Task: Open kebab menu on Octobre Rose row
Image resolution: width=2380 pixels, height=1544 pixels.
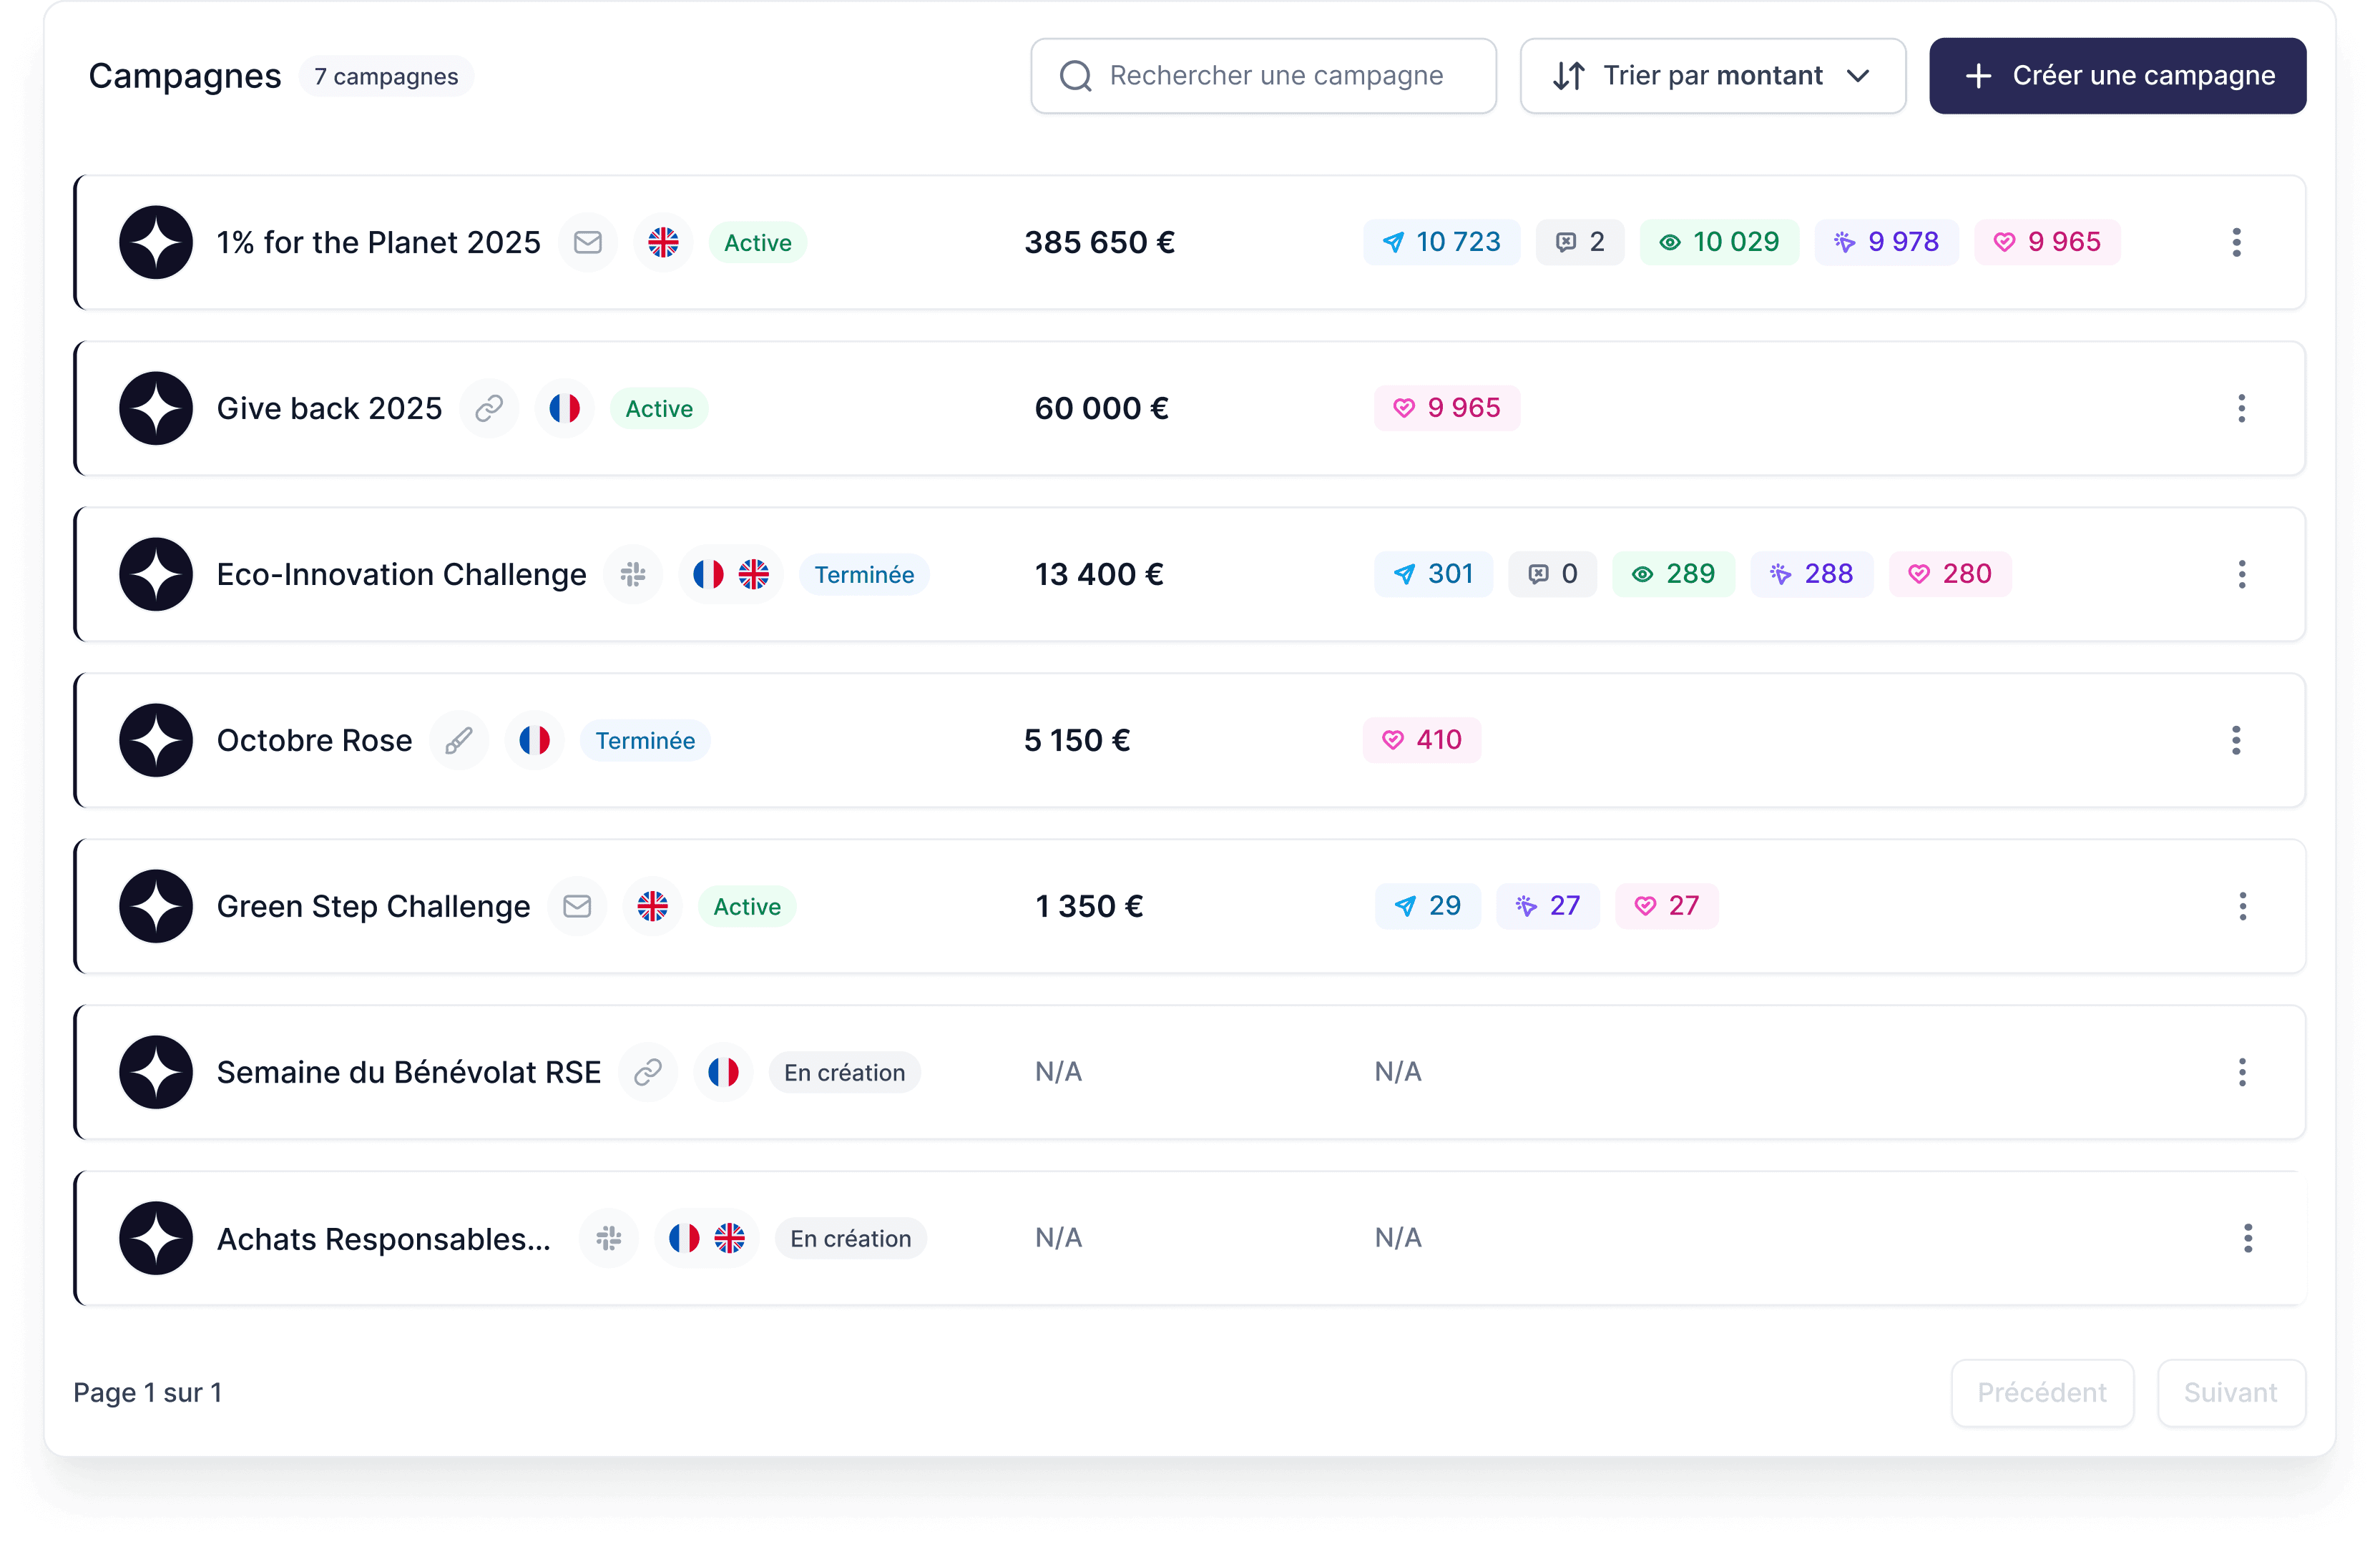Action: click(x=2236, y=740)
